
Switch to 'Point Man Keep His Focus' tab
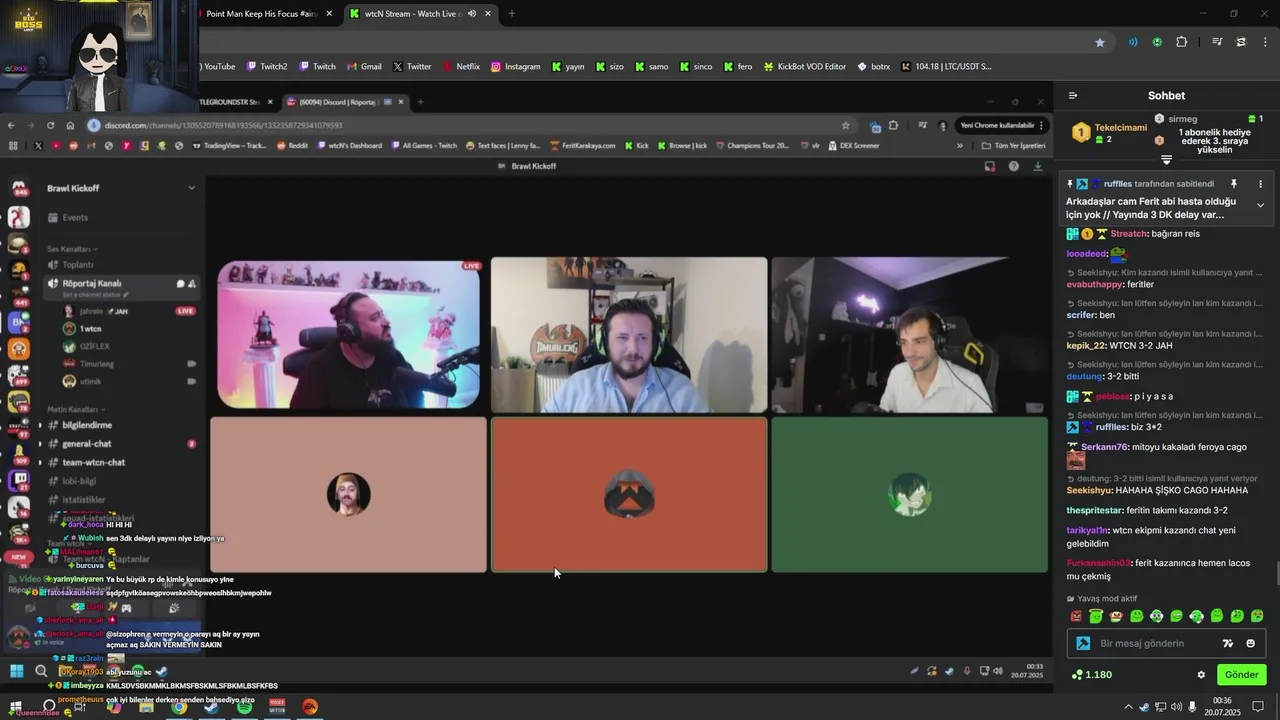tap(262, 14)
